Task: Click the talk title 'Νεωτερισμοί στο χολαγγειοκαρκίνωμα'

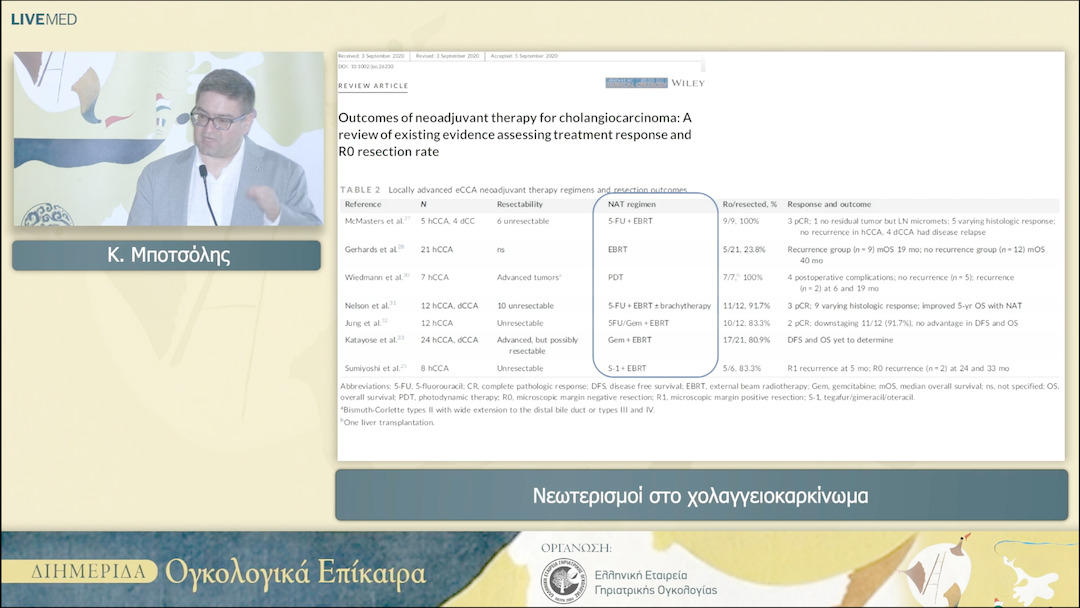Action: pyautogui.click(x=700, y=495)
